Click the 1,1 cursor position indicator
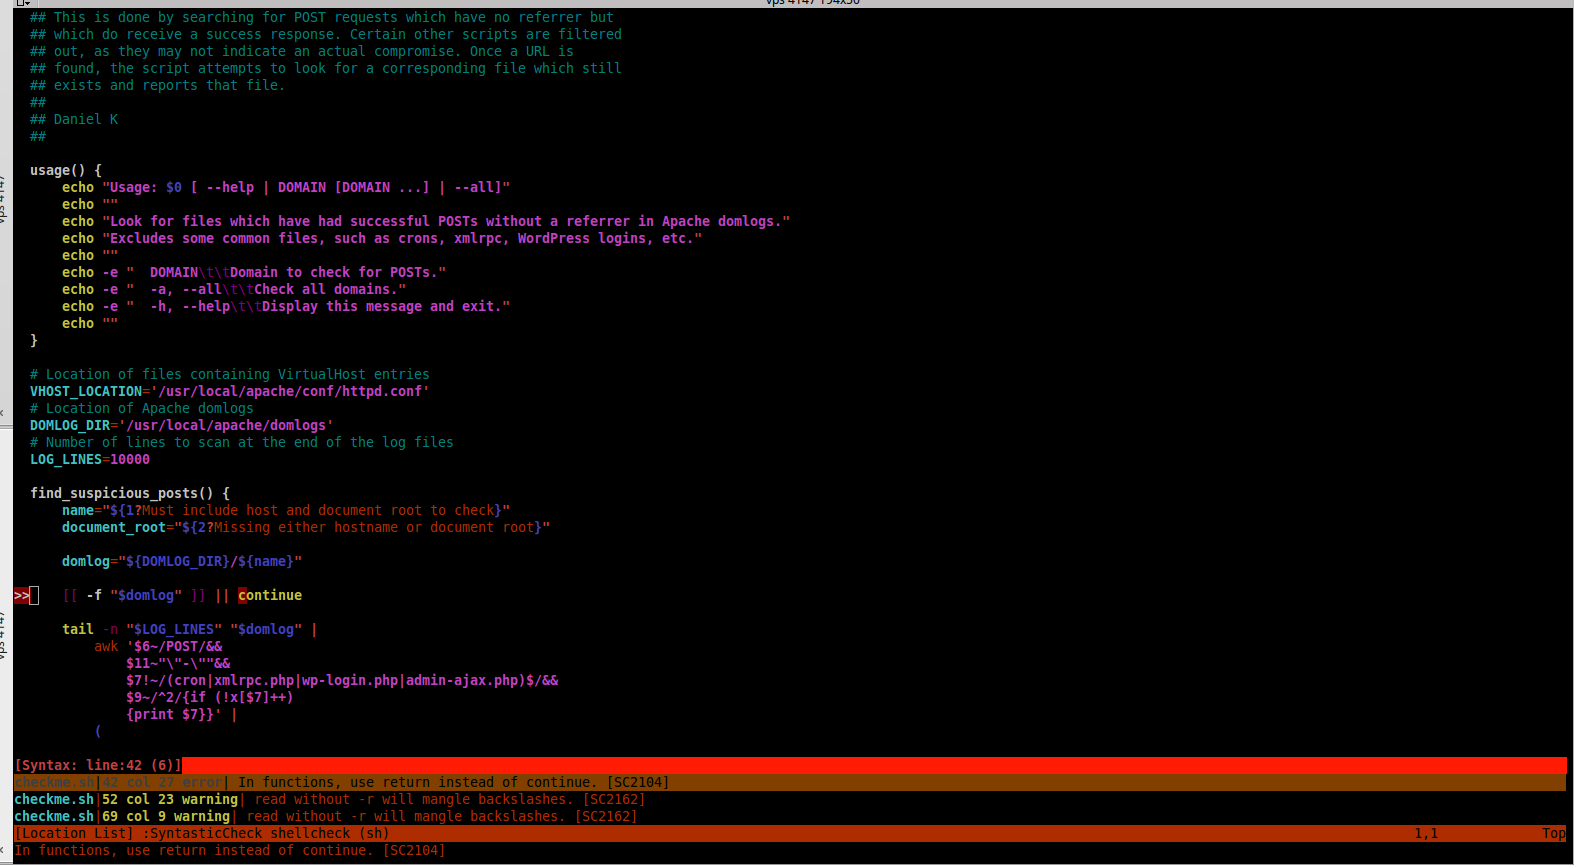Screen dimensions: 1574x865 (1426, 834)
